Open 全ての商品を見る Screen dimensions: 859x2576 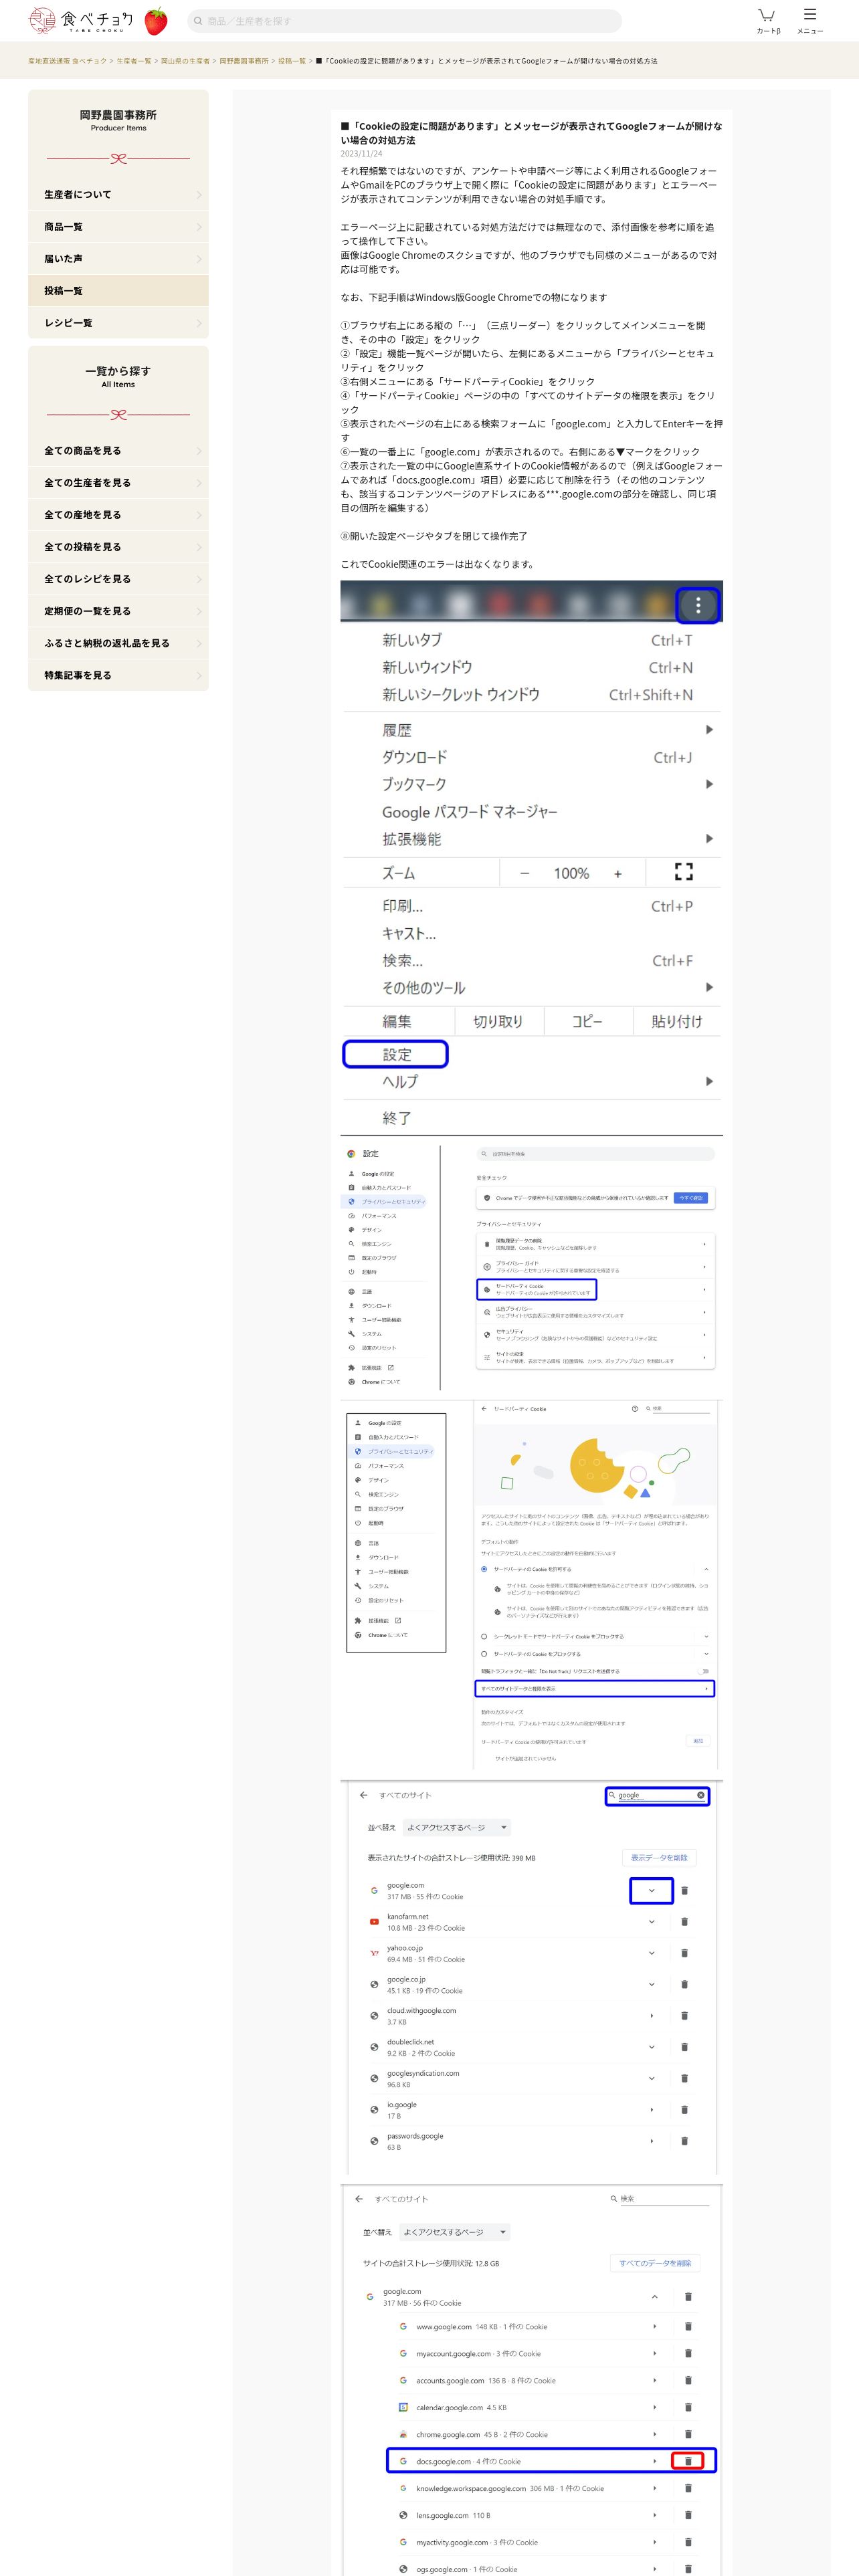[118, 451]
